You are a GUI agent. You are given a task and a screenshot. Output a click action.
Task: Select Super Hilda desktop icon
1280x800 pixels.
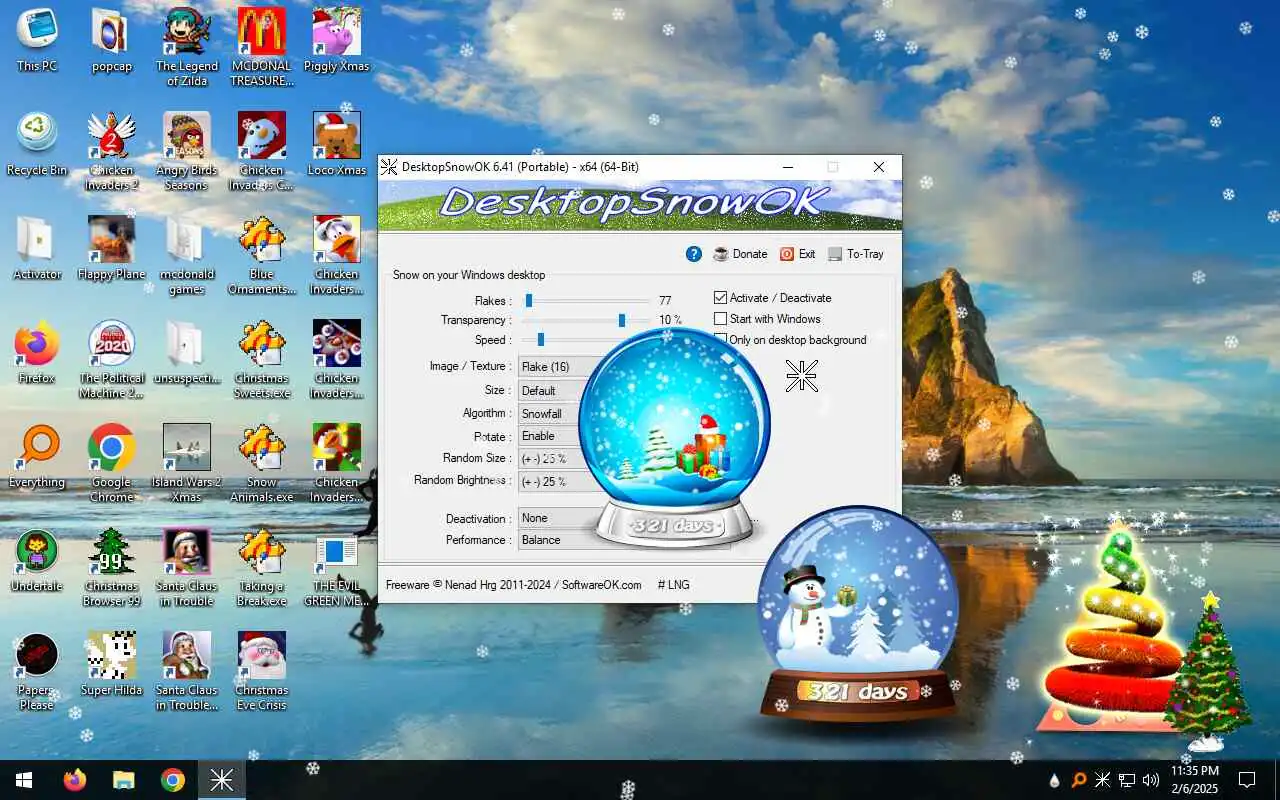(111, 665)
